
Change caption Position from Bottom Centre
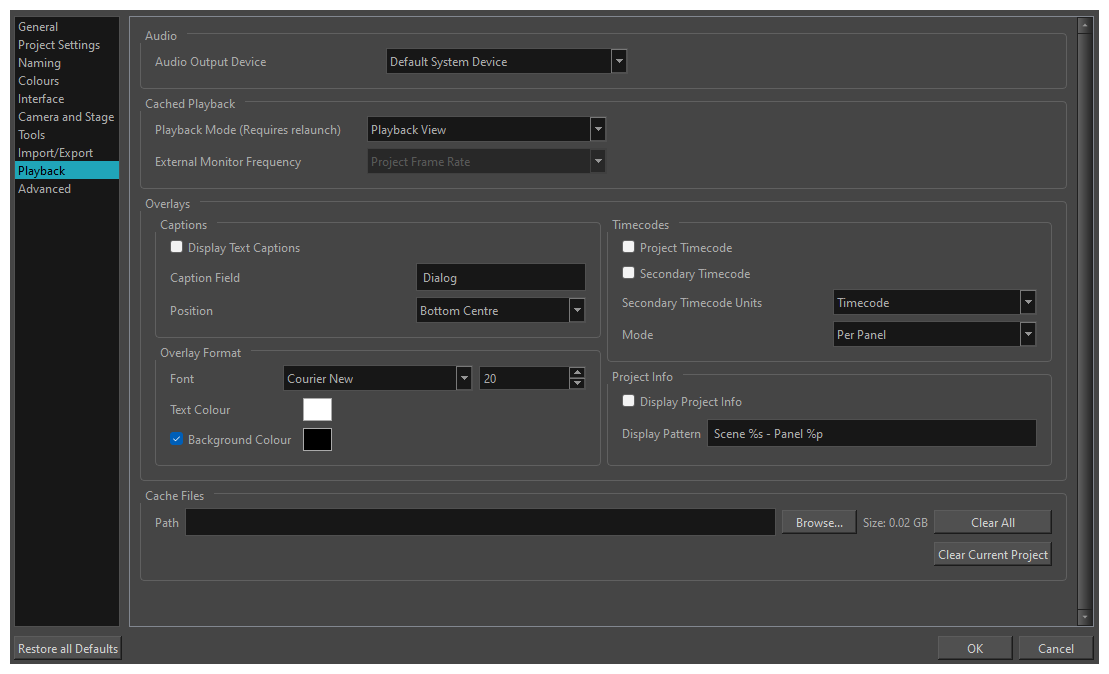click(x=577, y=309)
